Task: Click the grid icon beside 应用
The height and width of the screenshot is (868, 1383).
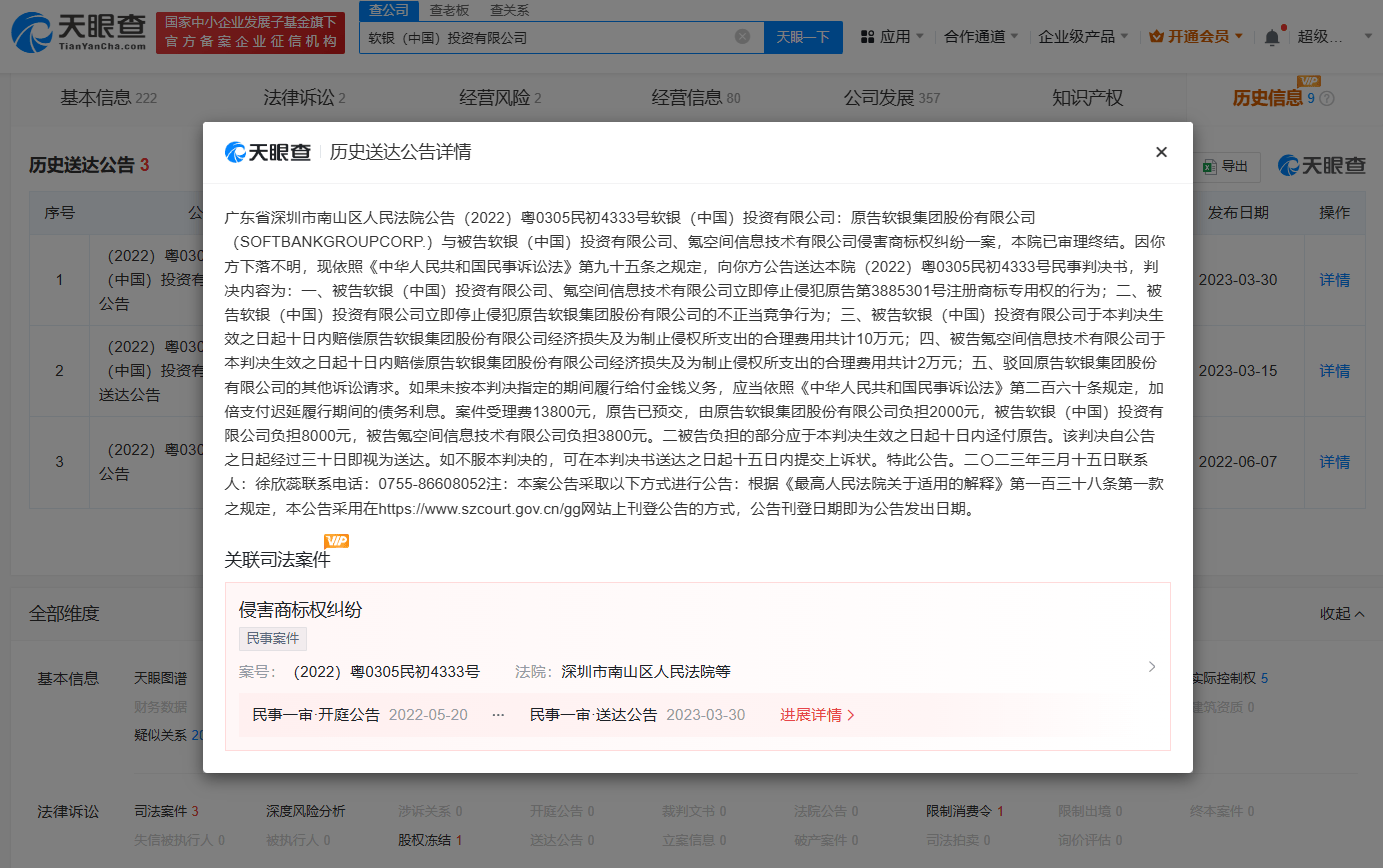Action: pos(867,37)
